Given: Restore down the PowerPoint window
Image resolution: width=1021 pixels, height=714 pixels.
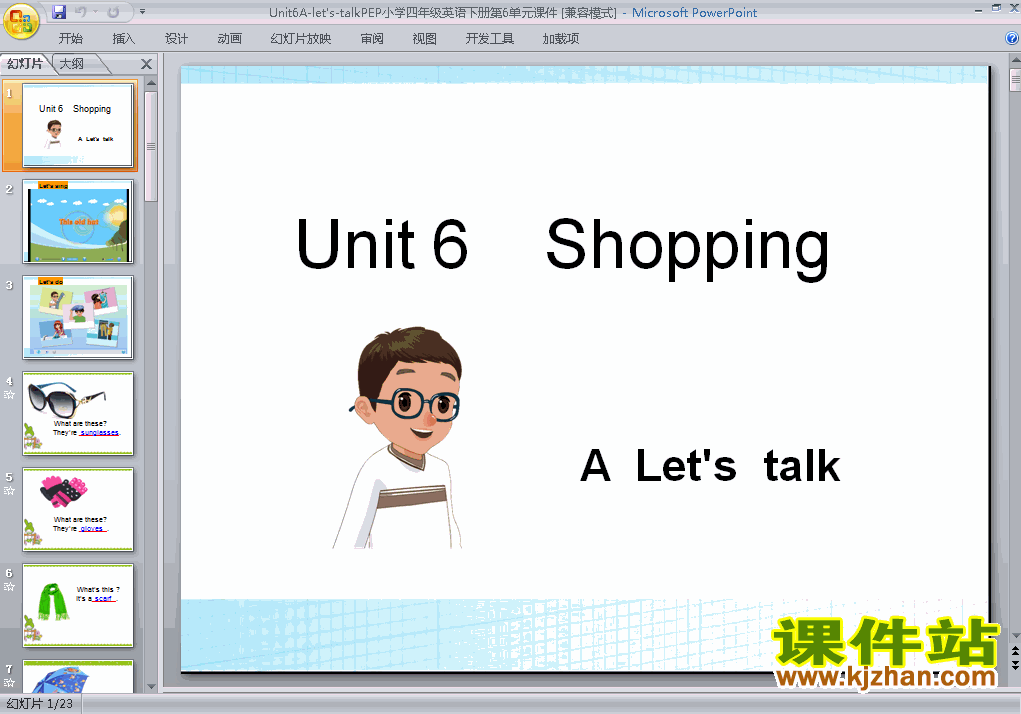Looking at the screenshot, I should point(996,9).
